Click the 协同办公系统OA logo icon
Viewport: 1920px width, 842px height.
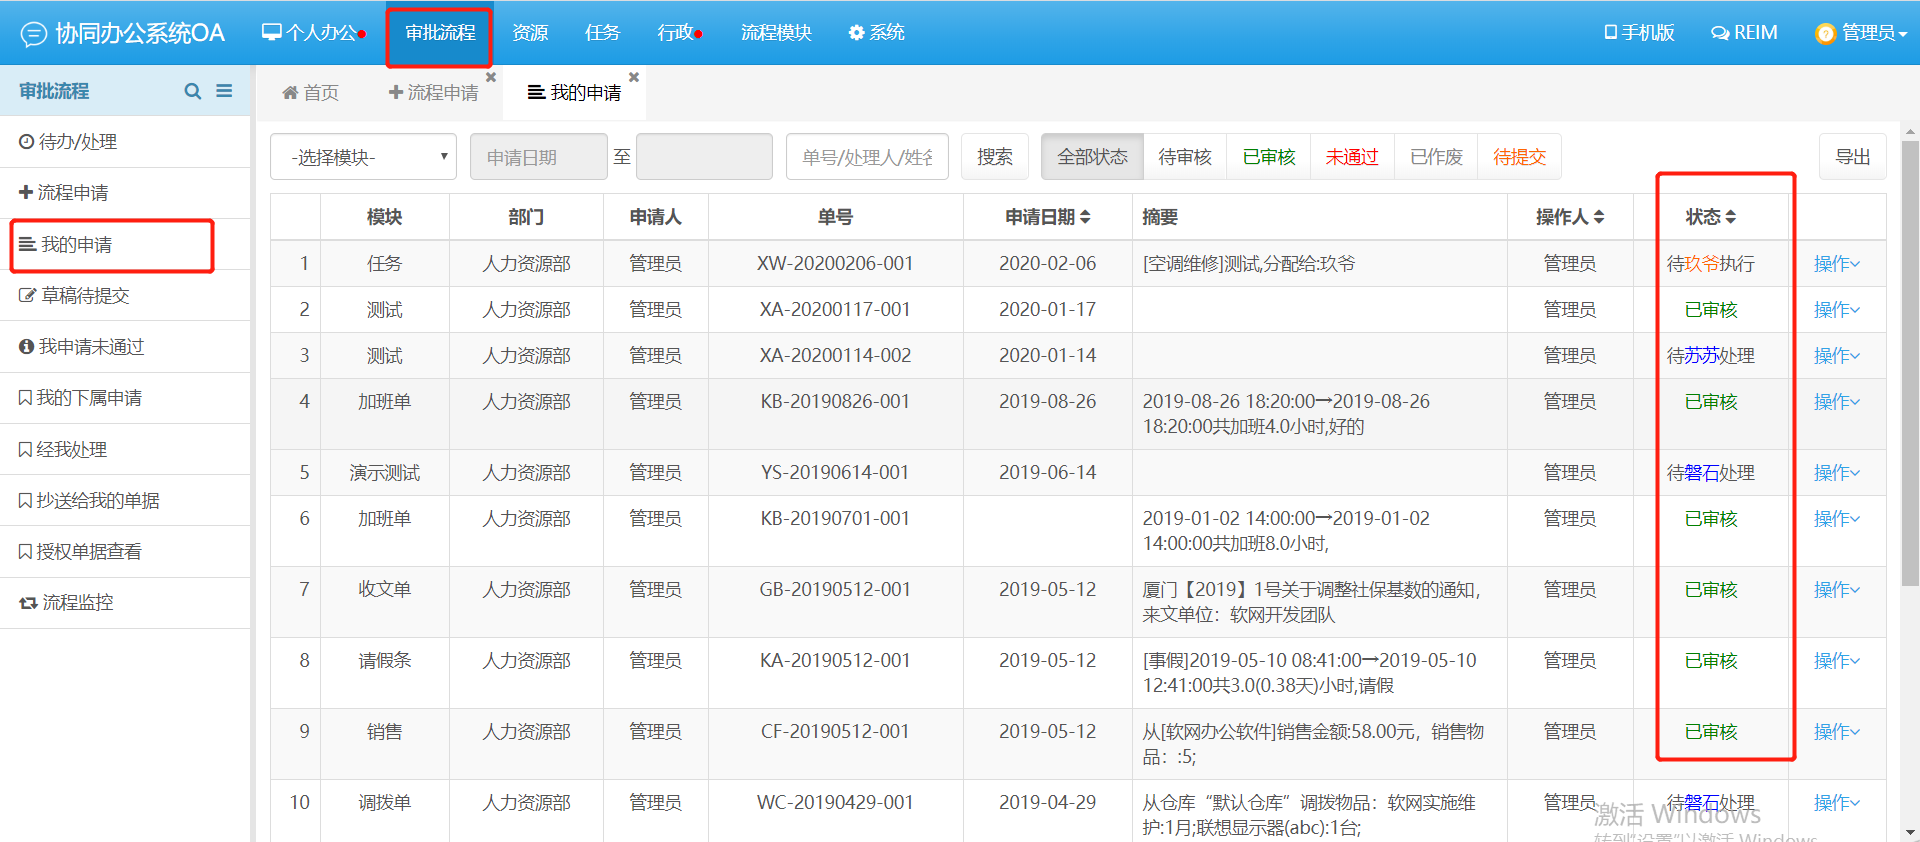(33, 34)
